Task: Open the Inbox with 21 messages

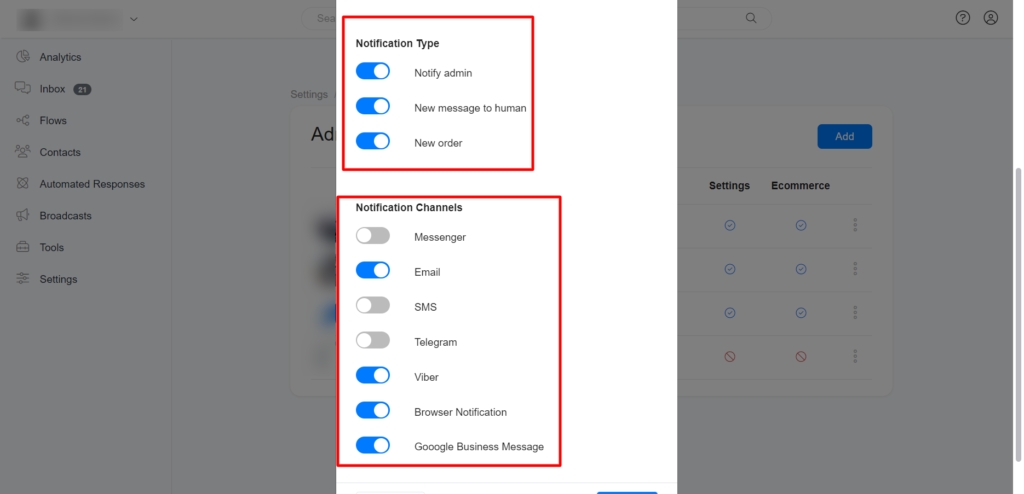Action: pyautogui.click(x=53, y=89)
